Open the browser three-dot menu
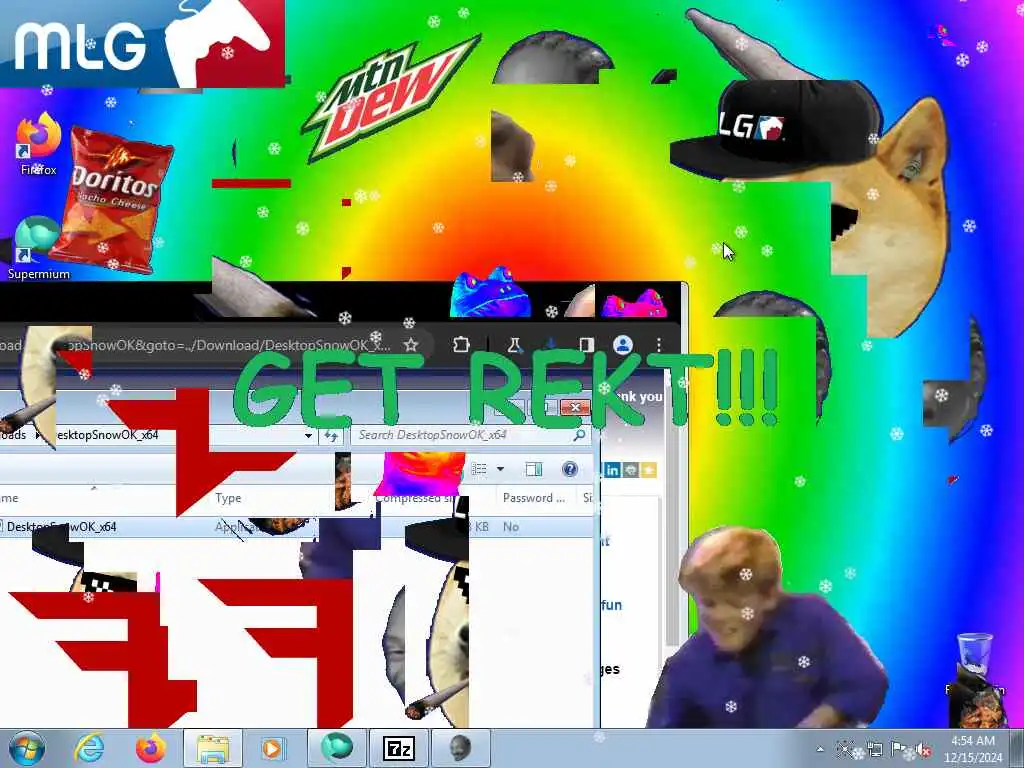The height and width of the screenshot is (768, 1024). [659, 345]
